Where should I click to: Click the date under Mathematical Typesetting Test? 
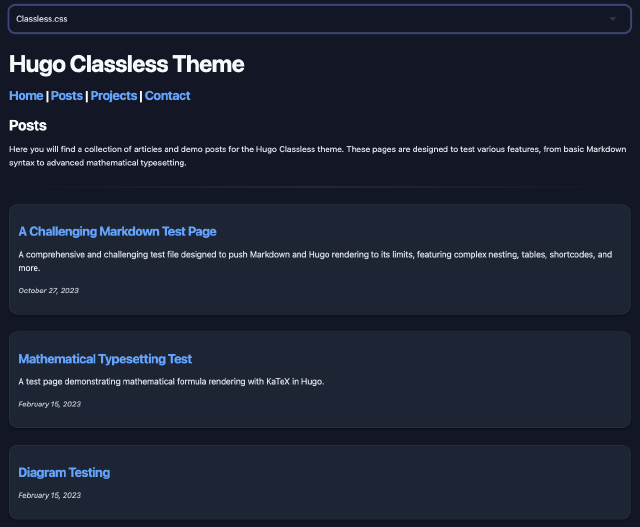tap(49, 404)
